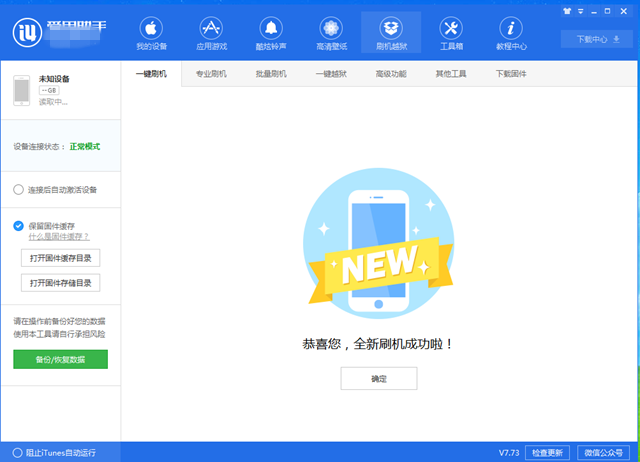640x462 pixels.
Task: Open the 什么是固件缓存? help link
Action: (59, 237)
